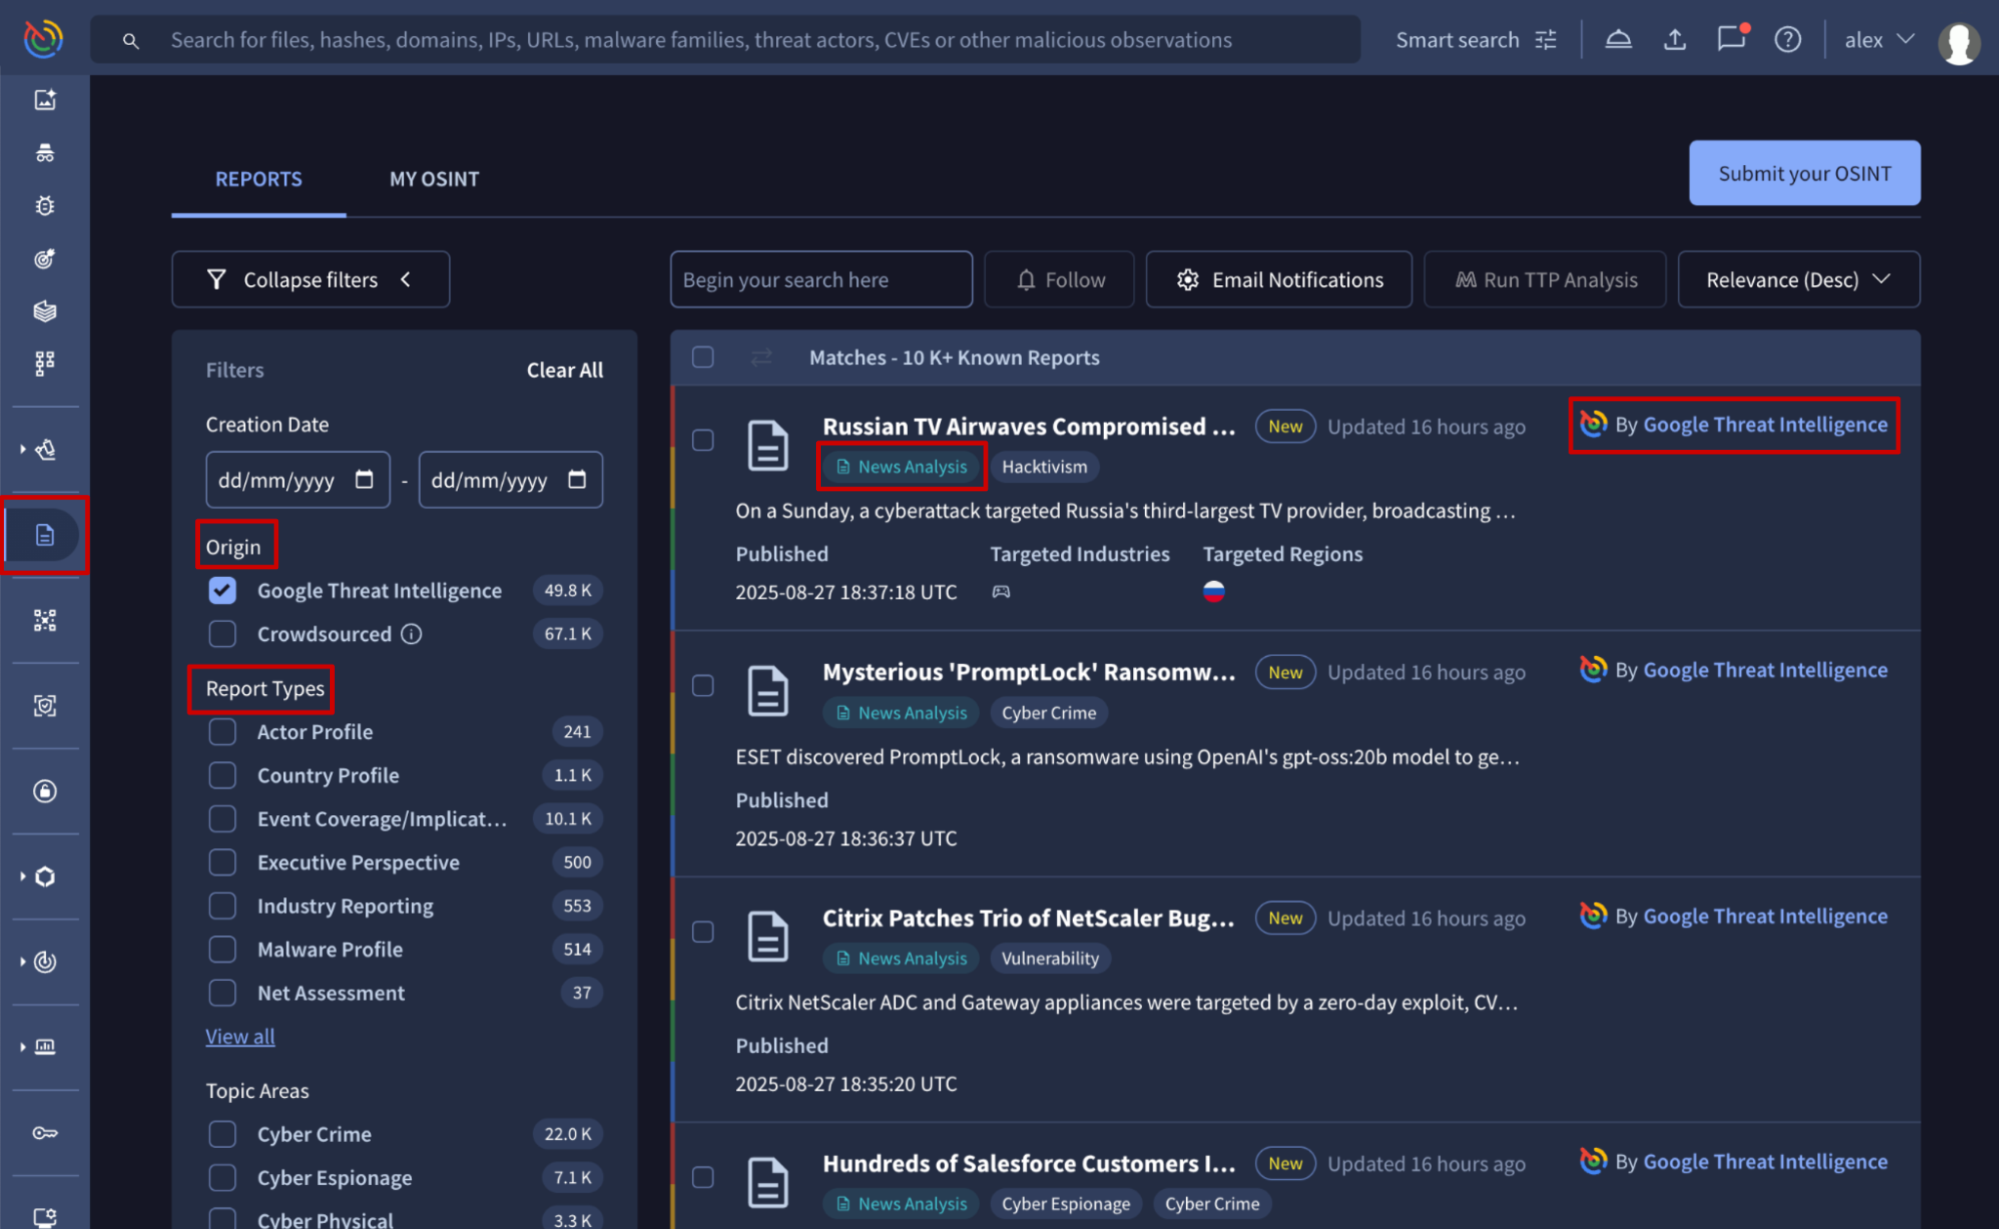Click the info icon beside Crowdsourced
Viewport: 1999px width, 1229px height.
pyautogui.click(x=411, y=634)
